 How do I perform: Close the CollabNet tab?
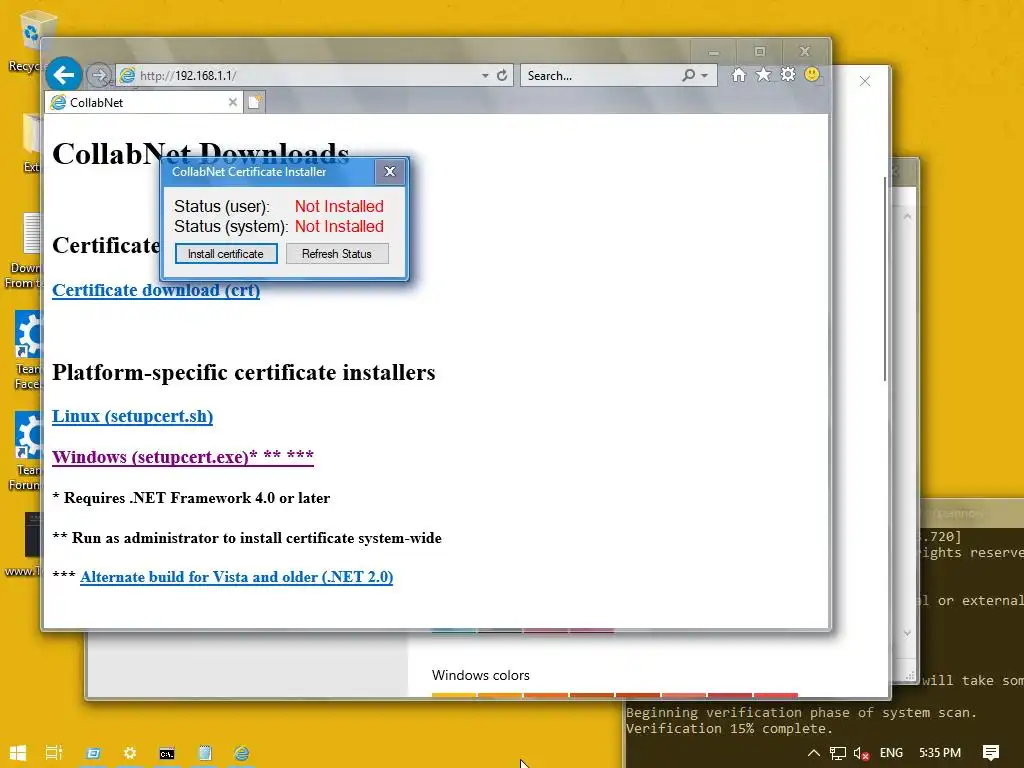(232, 103)
